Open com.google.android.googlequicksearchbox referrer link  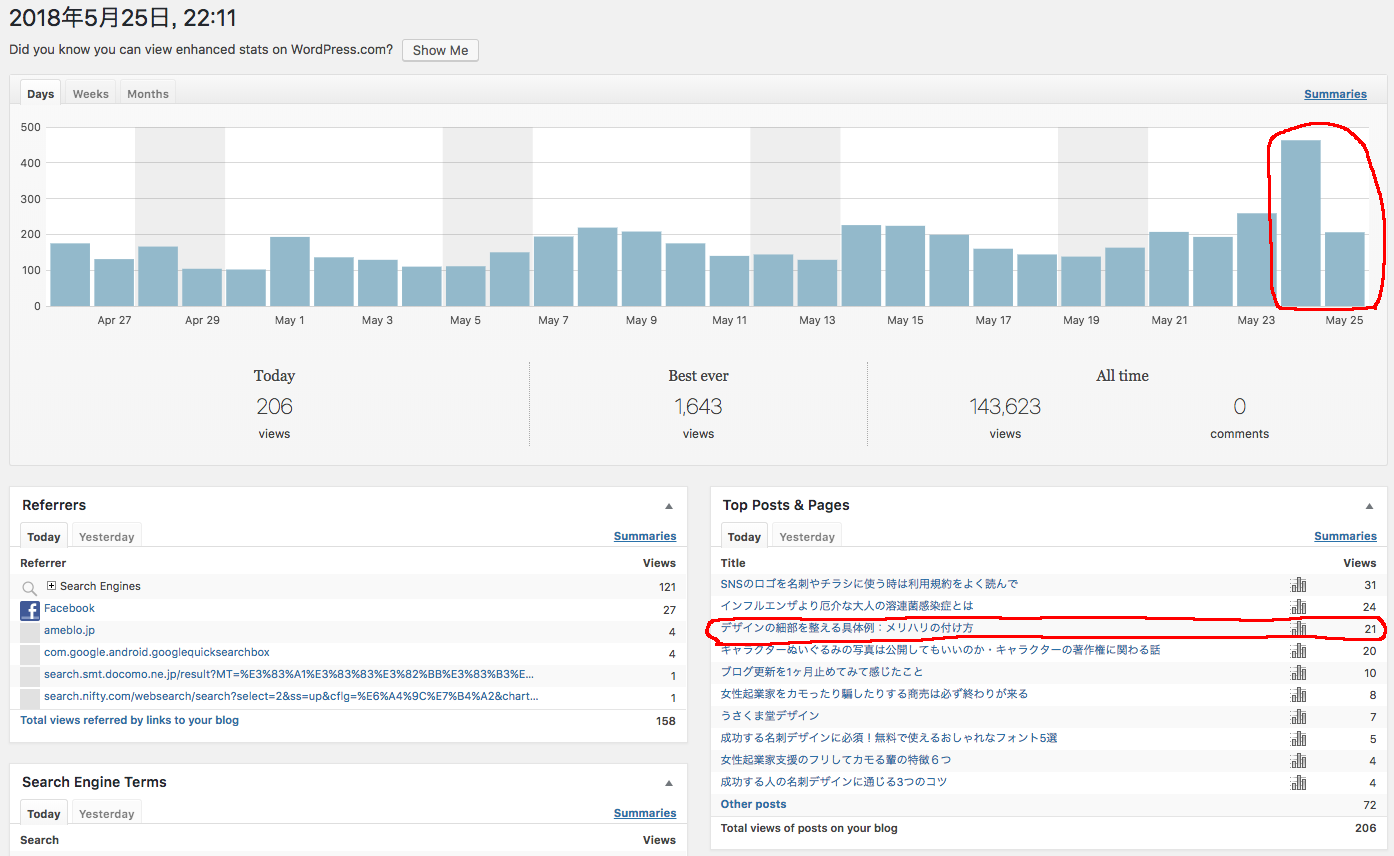click(x=157, y=652)
